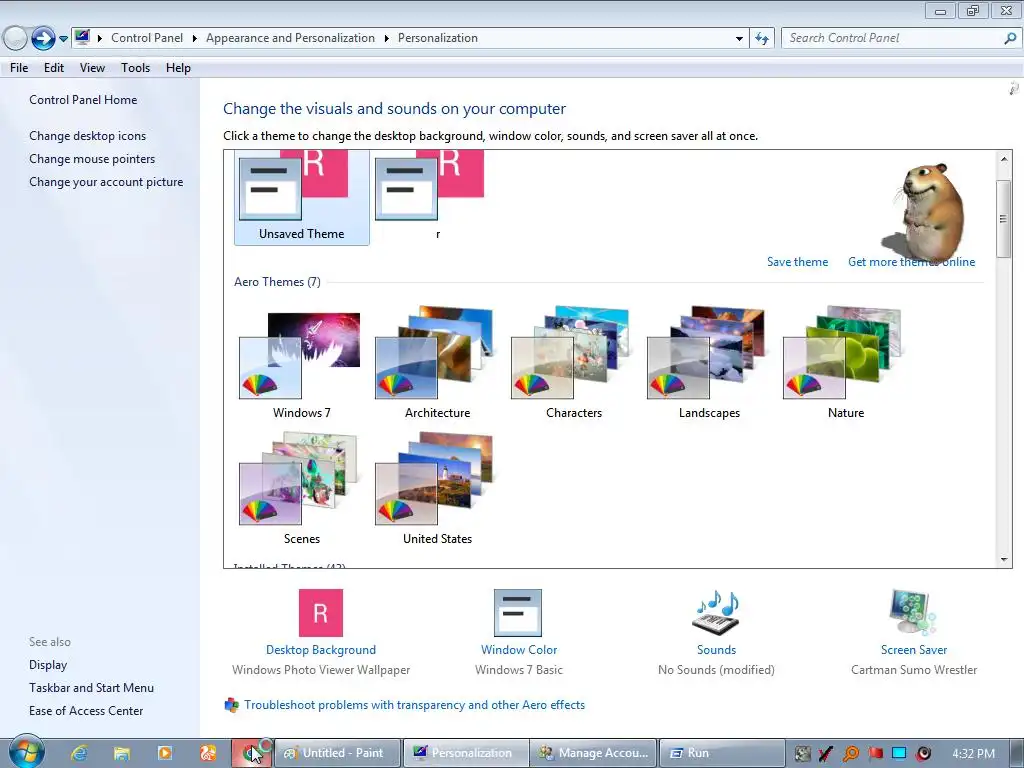Click the theme list scrollbar thumb
Screen dimensions: 1024x768
(x=1003, y=218)
